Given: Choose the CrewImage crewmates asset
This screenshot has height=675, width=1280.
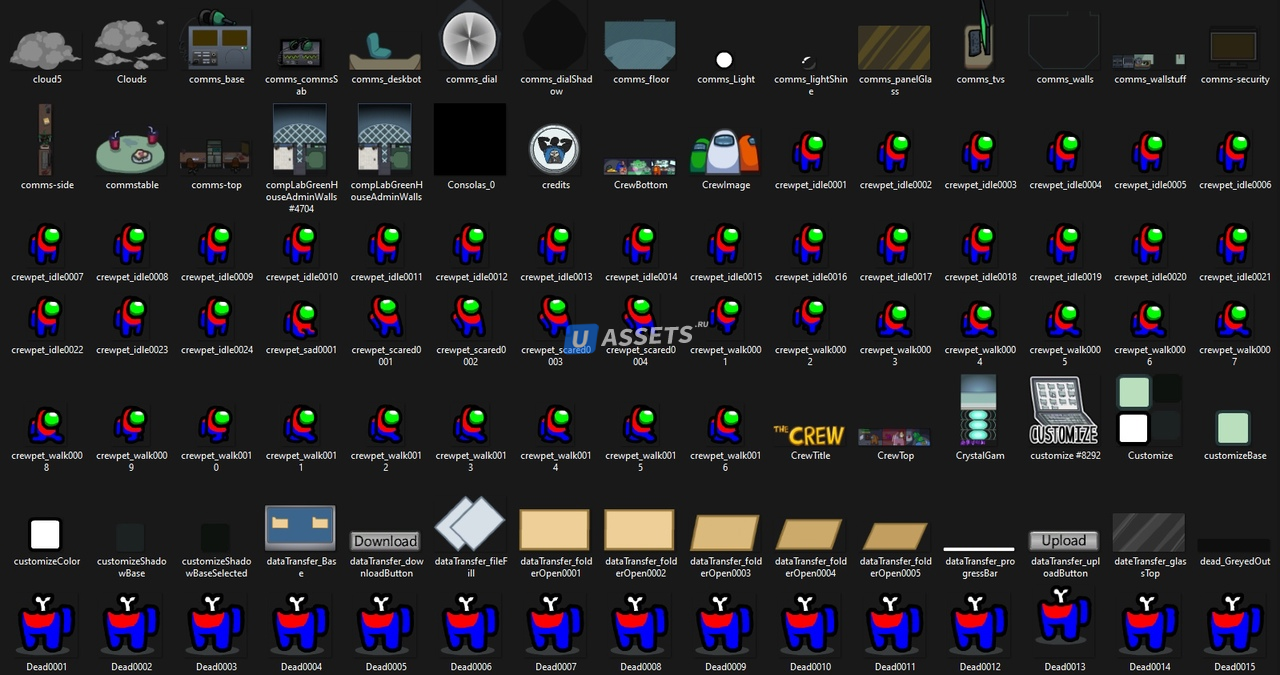Looking at the screenshot, I should pyautogui.click(x=725, y=152).
